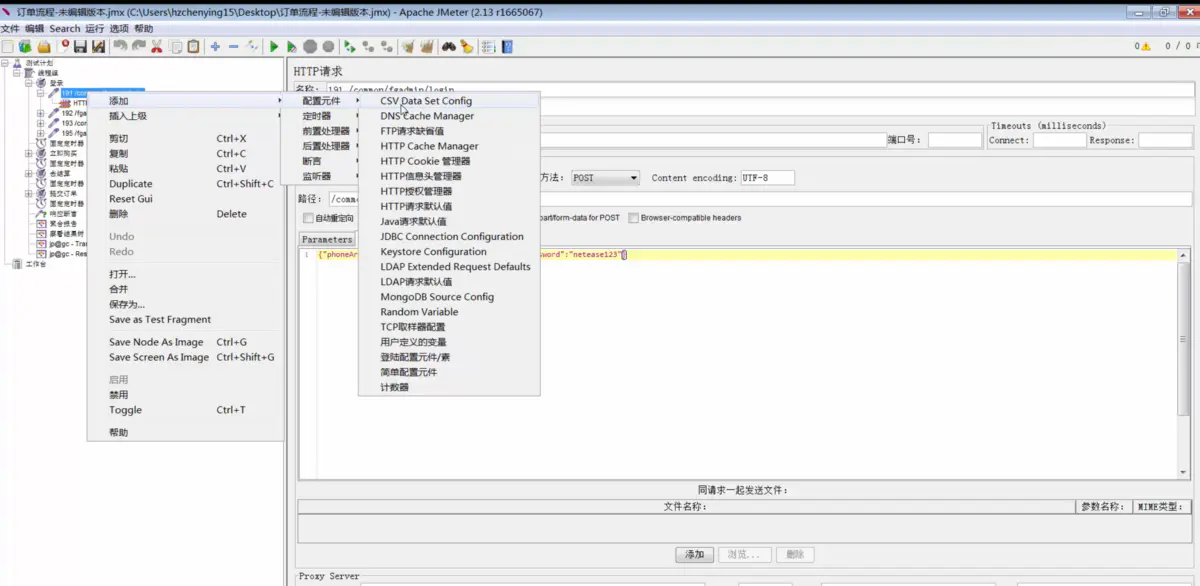The height and width of the screenshot is (586, 1200).
Task: Click Remote Start All icon
Action: (349, 46)
